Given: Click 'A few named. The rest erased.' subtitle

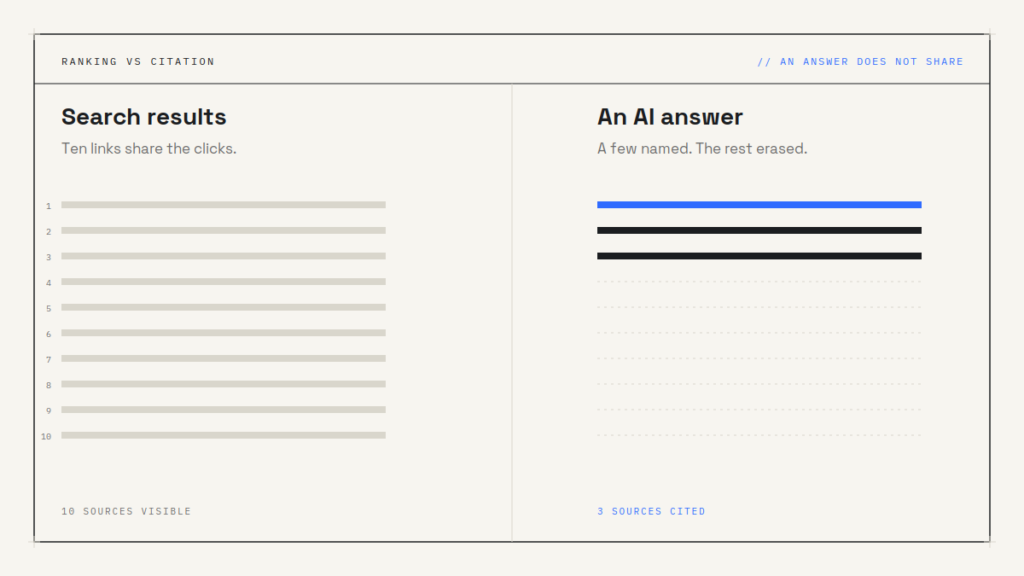Looking at the screenshot, I should [x=702, y=149].
